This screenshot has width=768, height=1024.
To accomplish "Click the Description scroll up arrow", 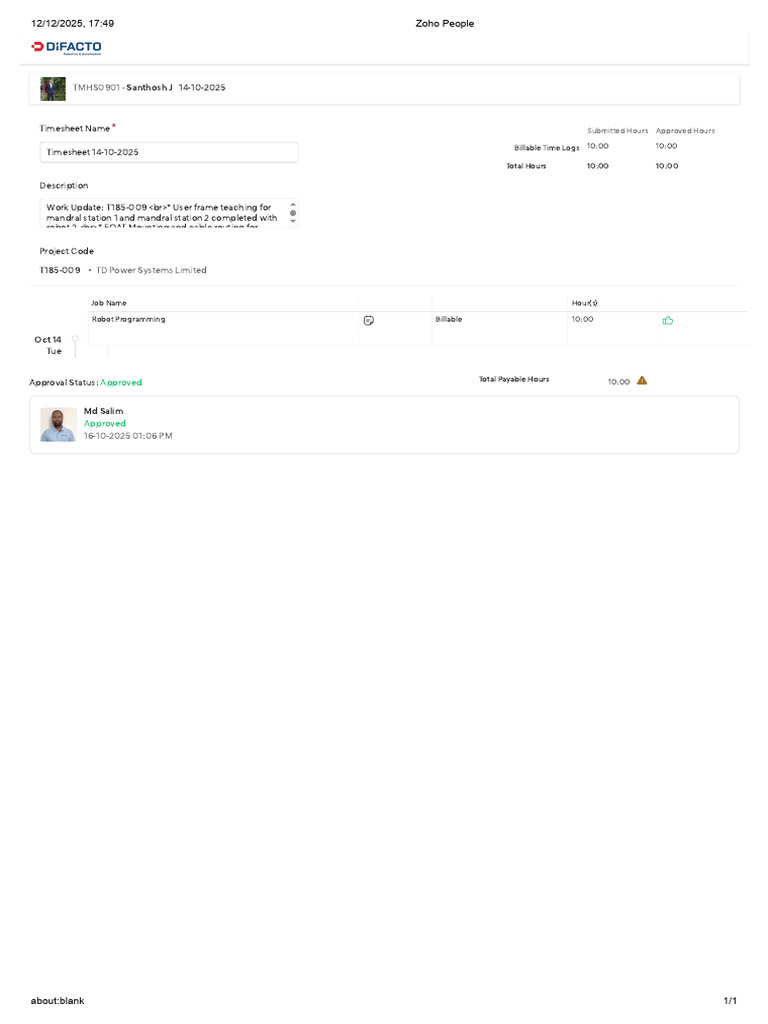I will [x=293, y=204].
